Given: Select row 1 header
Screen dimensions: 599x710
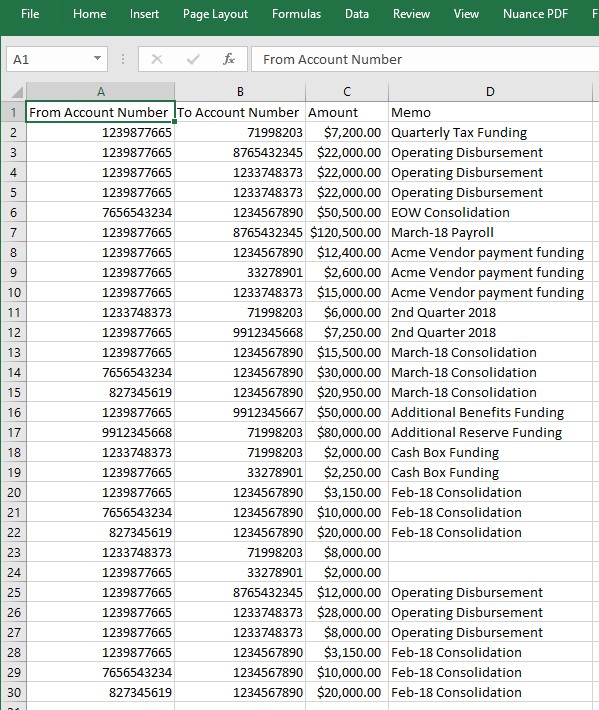Looking at the screenshot, I should click(14, 112).
